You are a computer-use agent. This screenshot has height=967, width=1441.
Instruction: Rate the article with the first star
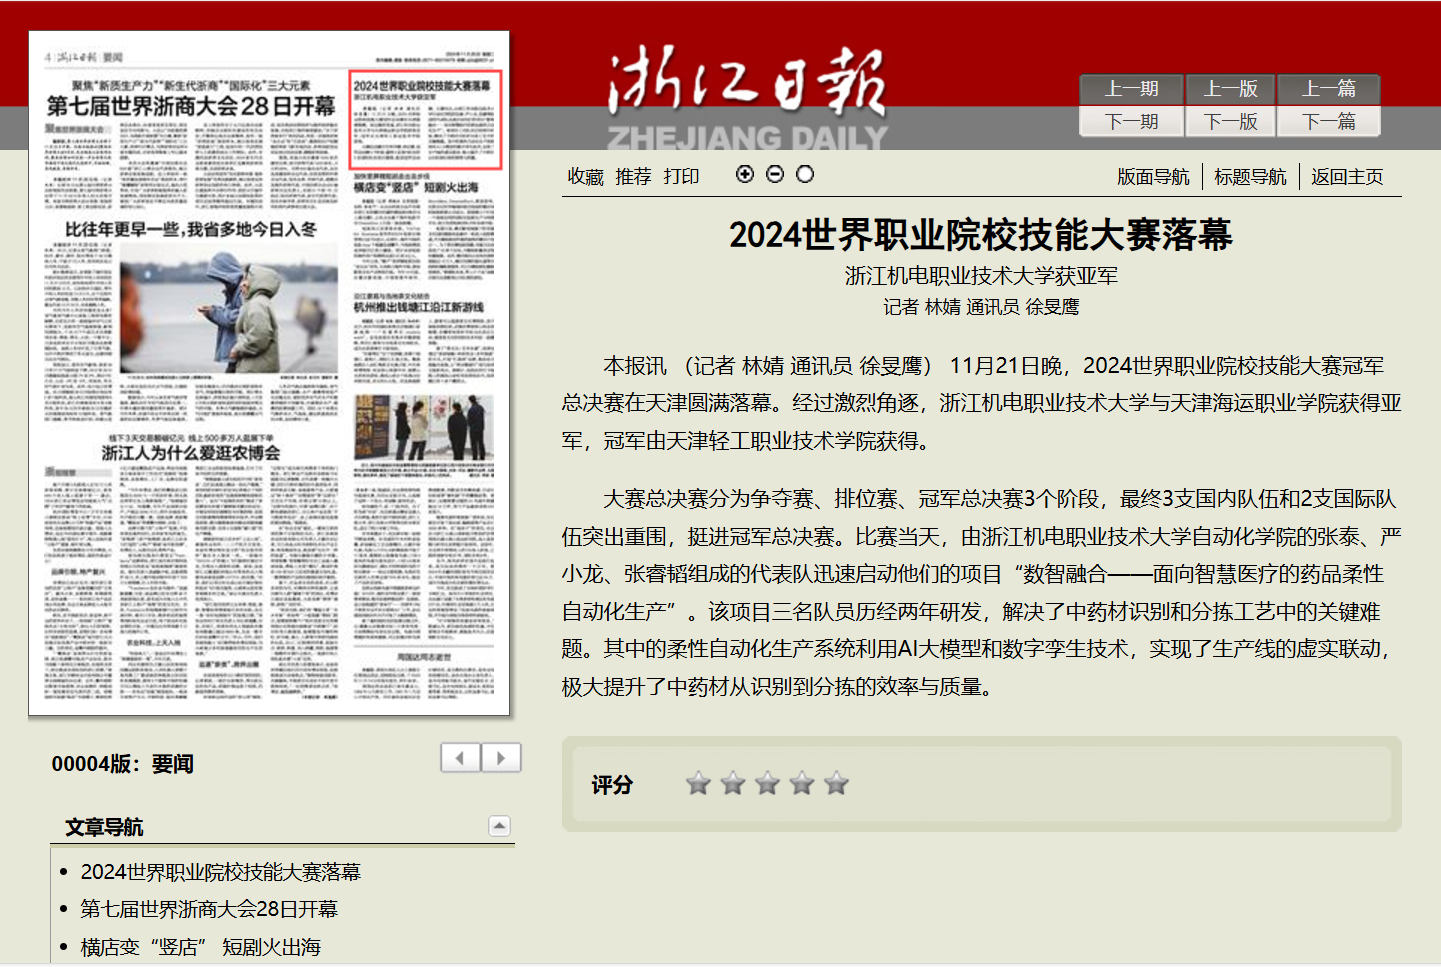pyautogui.click(x=698, y=784)
